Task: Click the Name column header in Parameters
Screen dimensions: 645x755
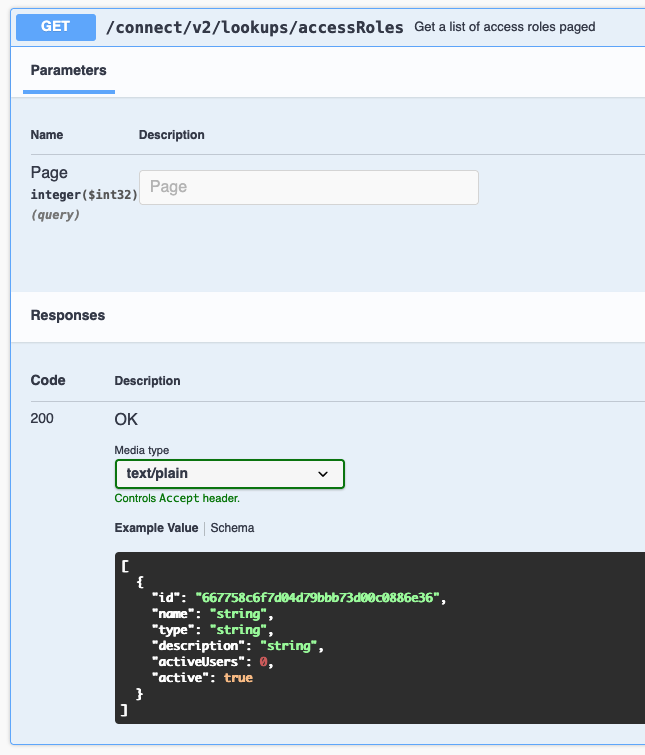Action: [47, 135]
